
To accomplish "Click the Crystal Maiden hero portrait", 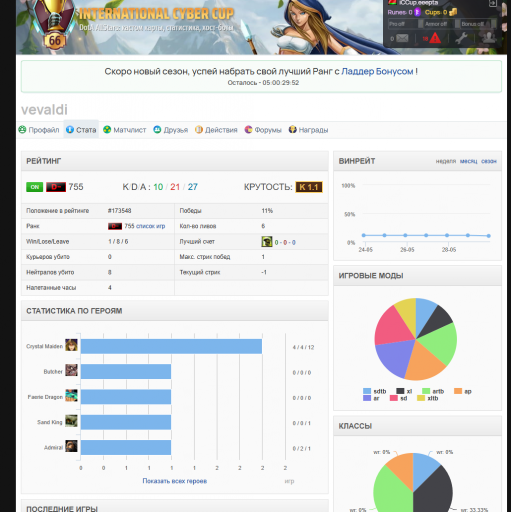I will (x=71, y=345).
